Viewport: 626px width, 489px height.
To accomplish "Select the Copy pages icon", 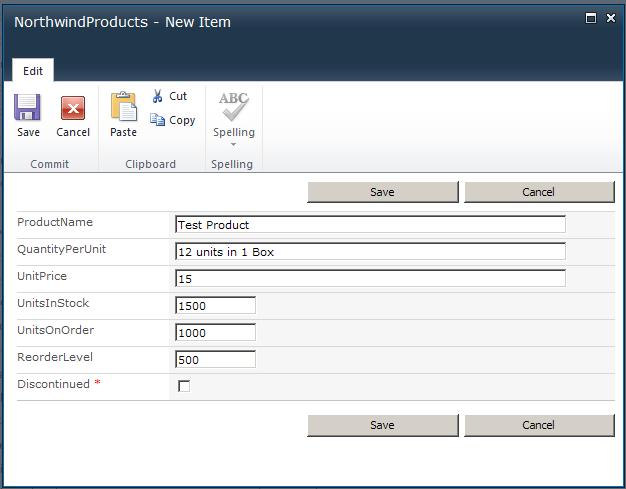I will pyautogui.click(x=157, y=119).
